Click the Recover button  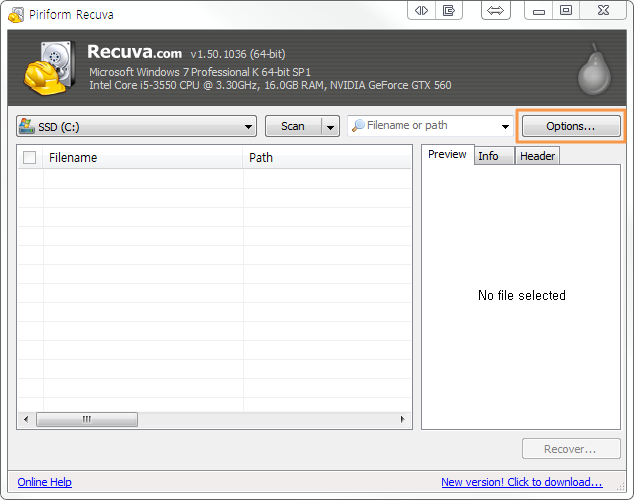pos(571,449)
